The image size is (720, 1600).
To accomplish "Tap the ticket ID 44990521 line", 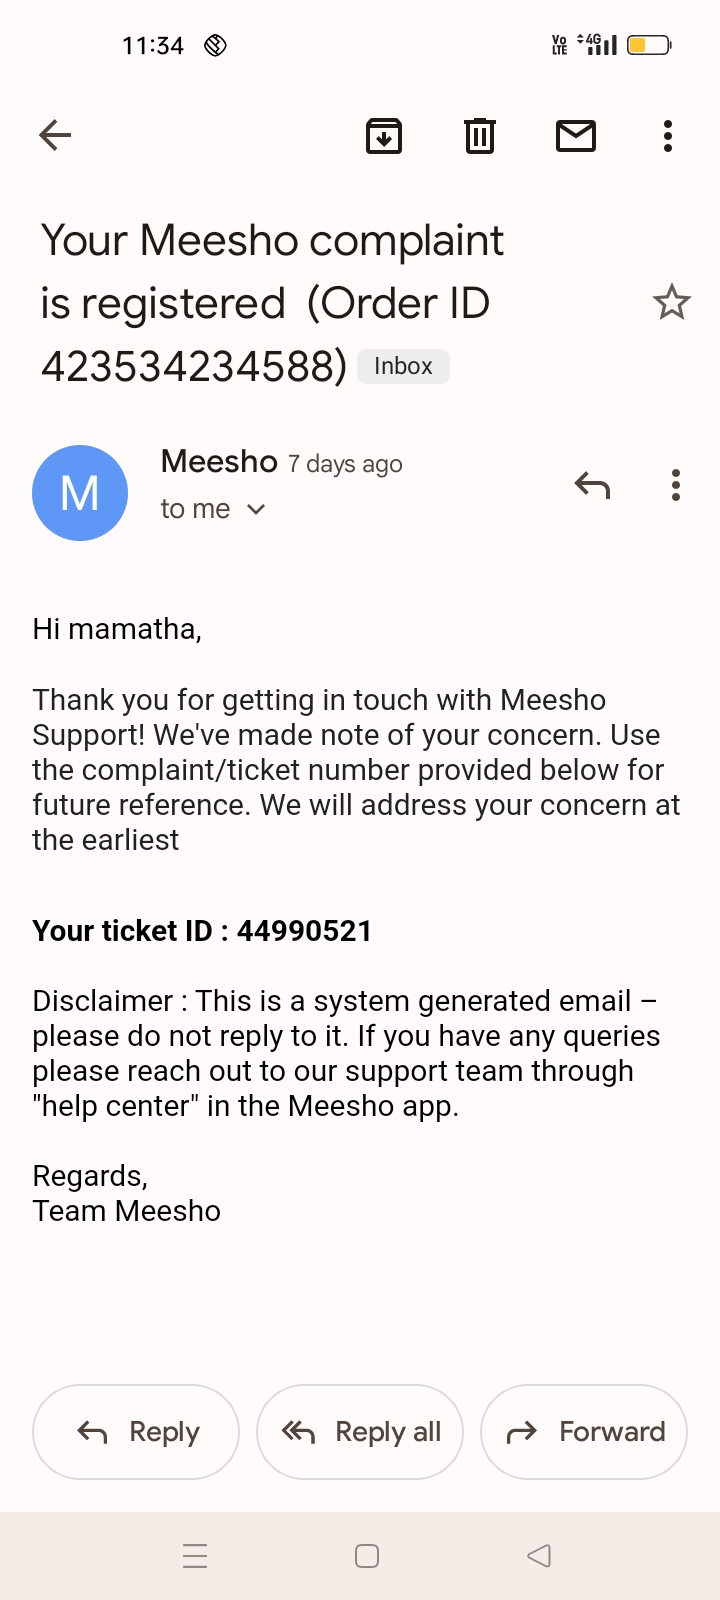I will 202,931.
